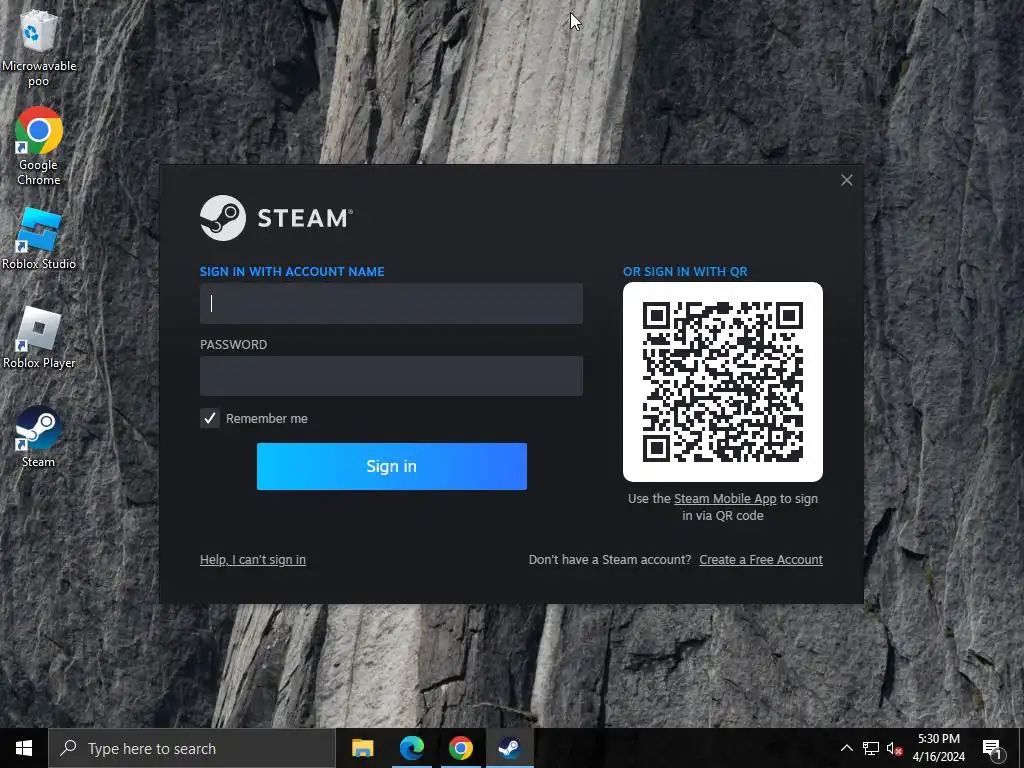Switch to Chrome in the taskbar
The height and width of the screenshot is (768, 1024).
pyautogui.click(x=460, y=748)
